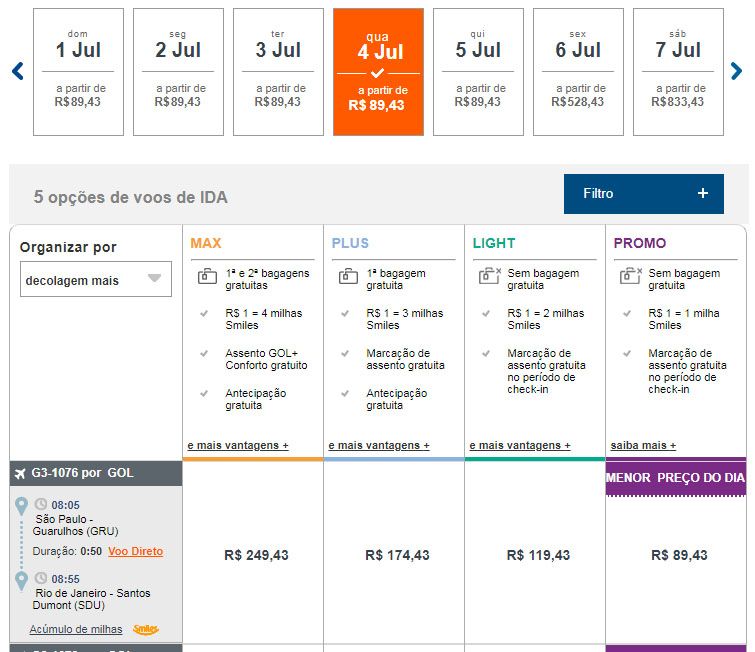The height and width of the screenshot is (652, 755).
Task: Click the departure location pin icon
Action: (21, 506)
